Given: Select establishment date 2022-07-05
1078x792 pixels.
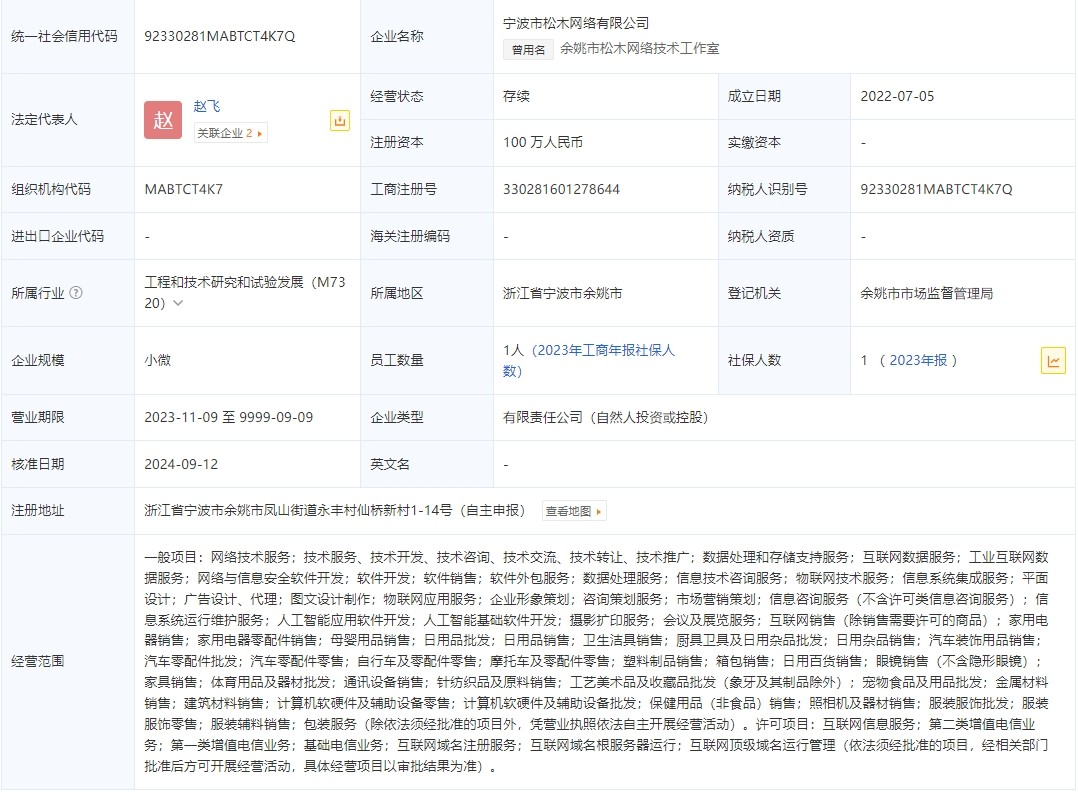Looking at the screenshot, I should [x=897, y=96].
